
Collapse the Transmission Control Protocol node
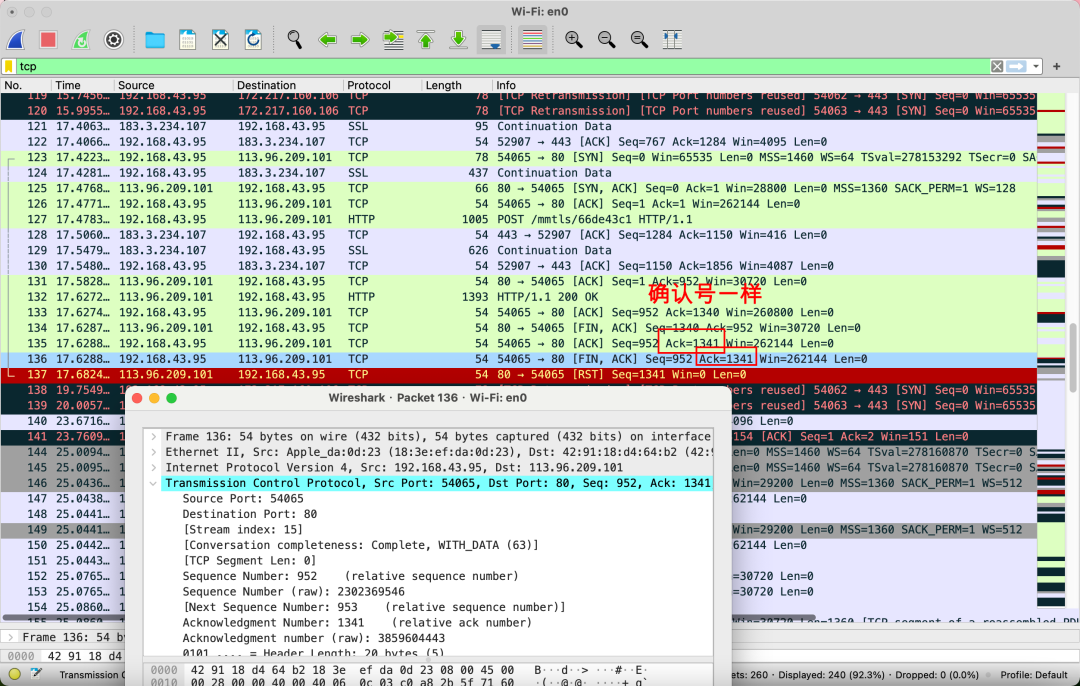pos(154,483)
